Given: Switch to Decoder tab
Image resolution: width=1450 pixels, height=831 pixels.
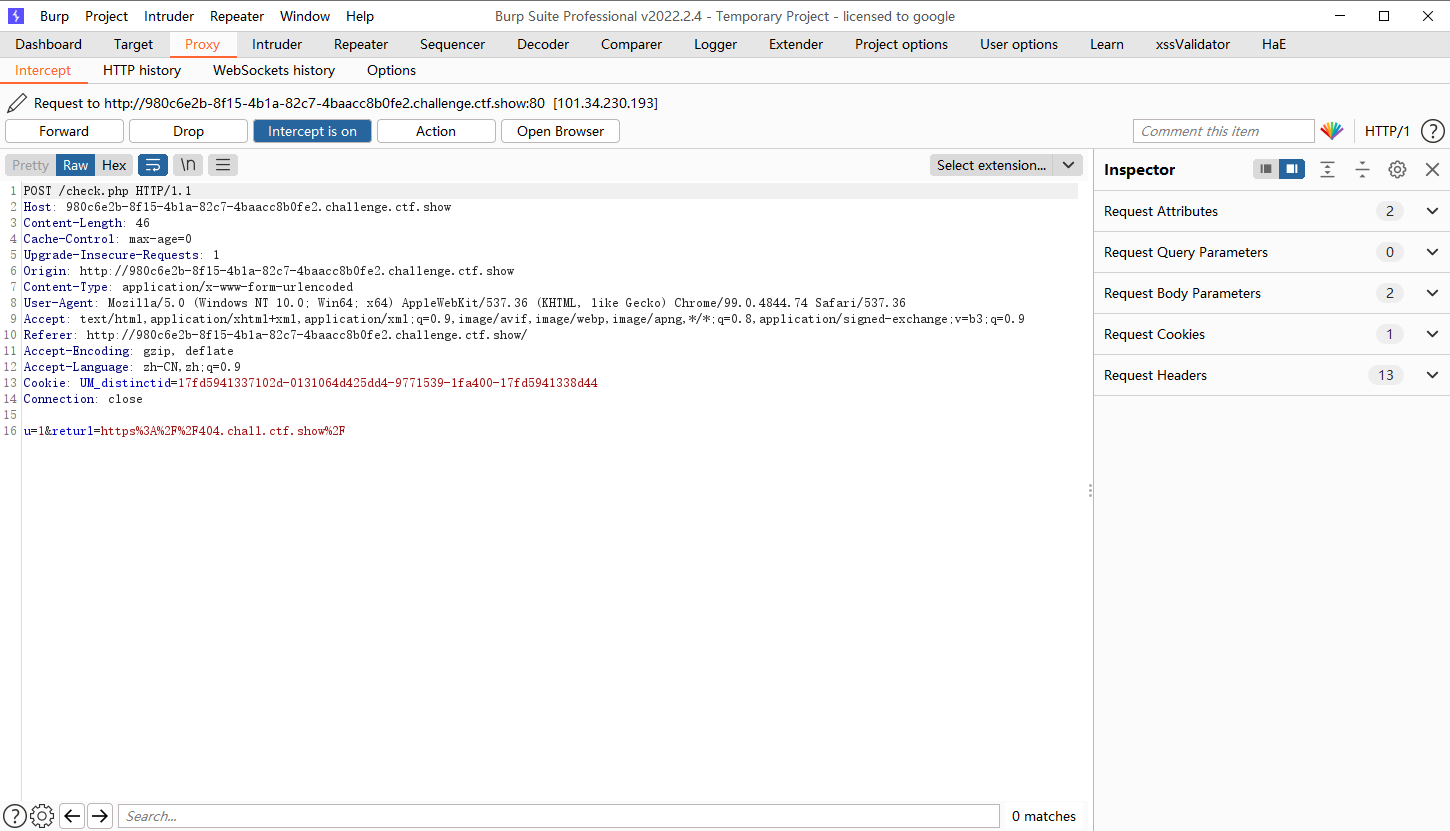Looking at the screenshot, I should pos(543,44).
